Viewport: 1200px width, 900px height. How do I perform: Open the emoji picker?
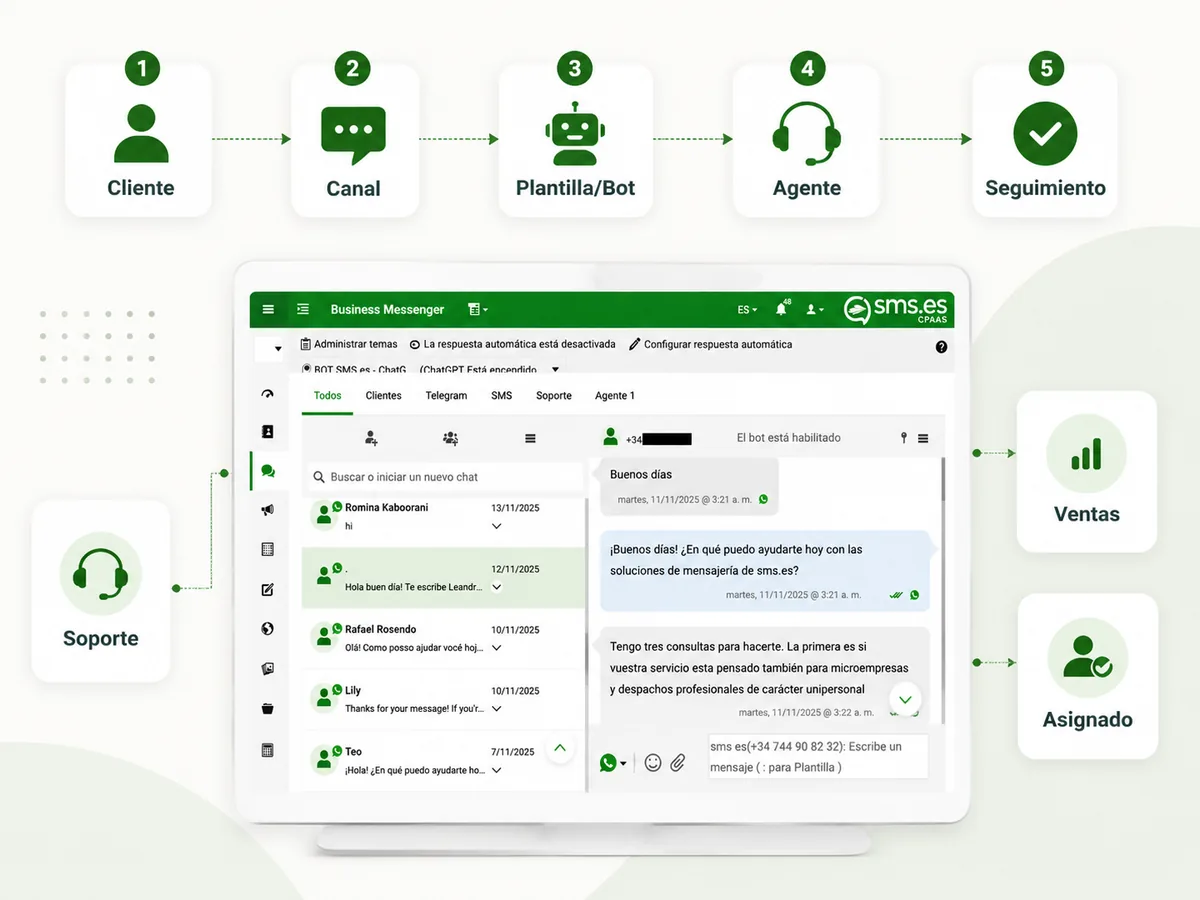[x=653, y=763]
